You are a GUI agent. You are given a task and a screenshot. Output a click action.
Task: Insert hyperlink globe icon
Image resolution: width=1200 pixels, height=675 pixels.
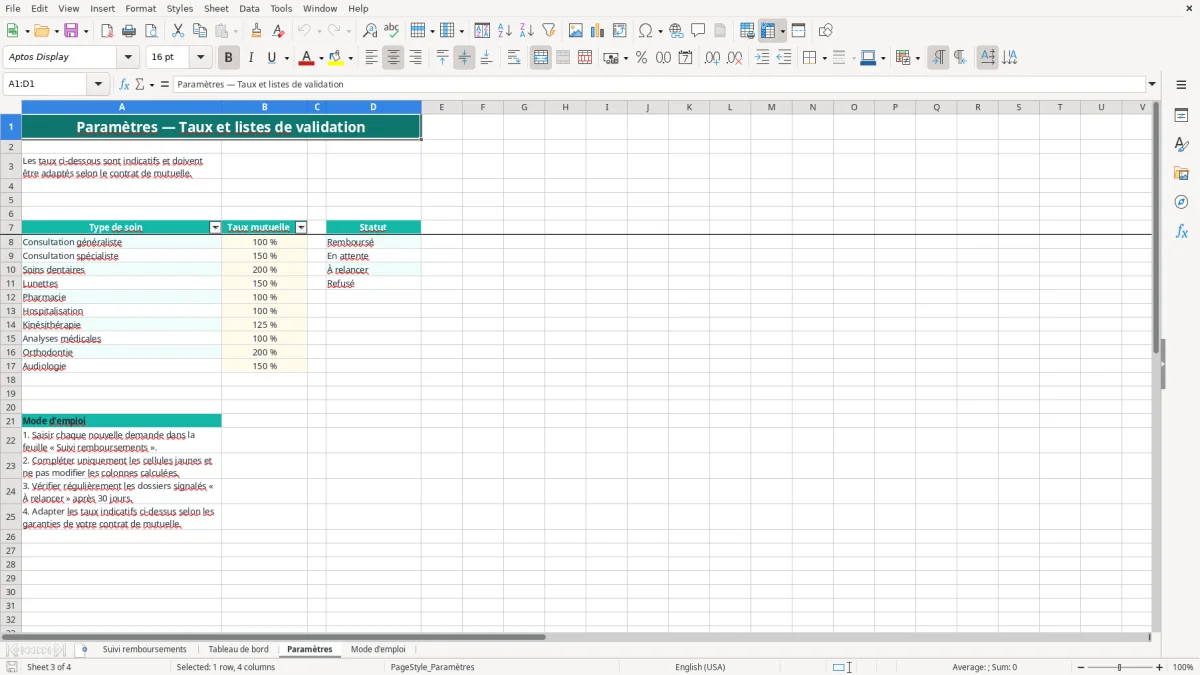coord(676,31)
